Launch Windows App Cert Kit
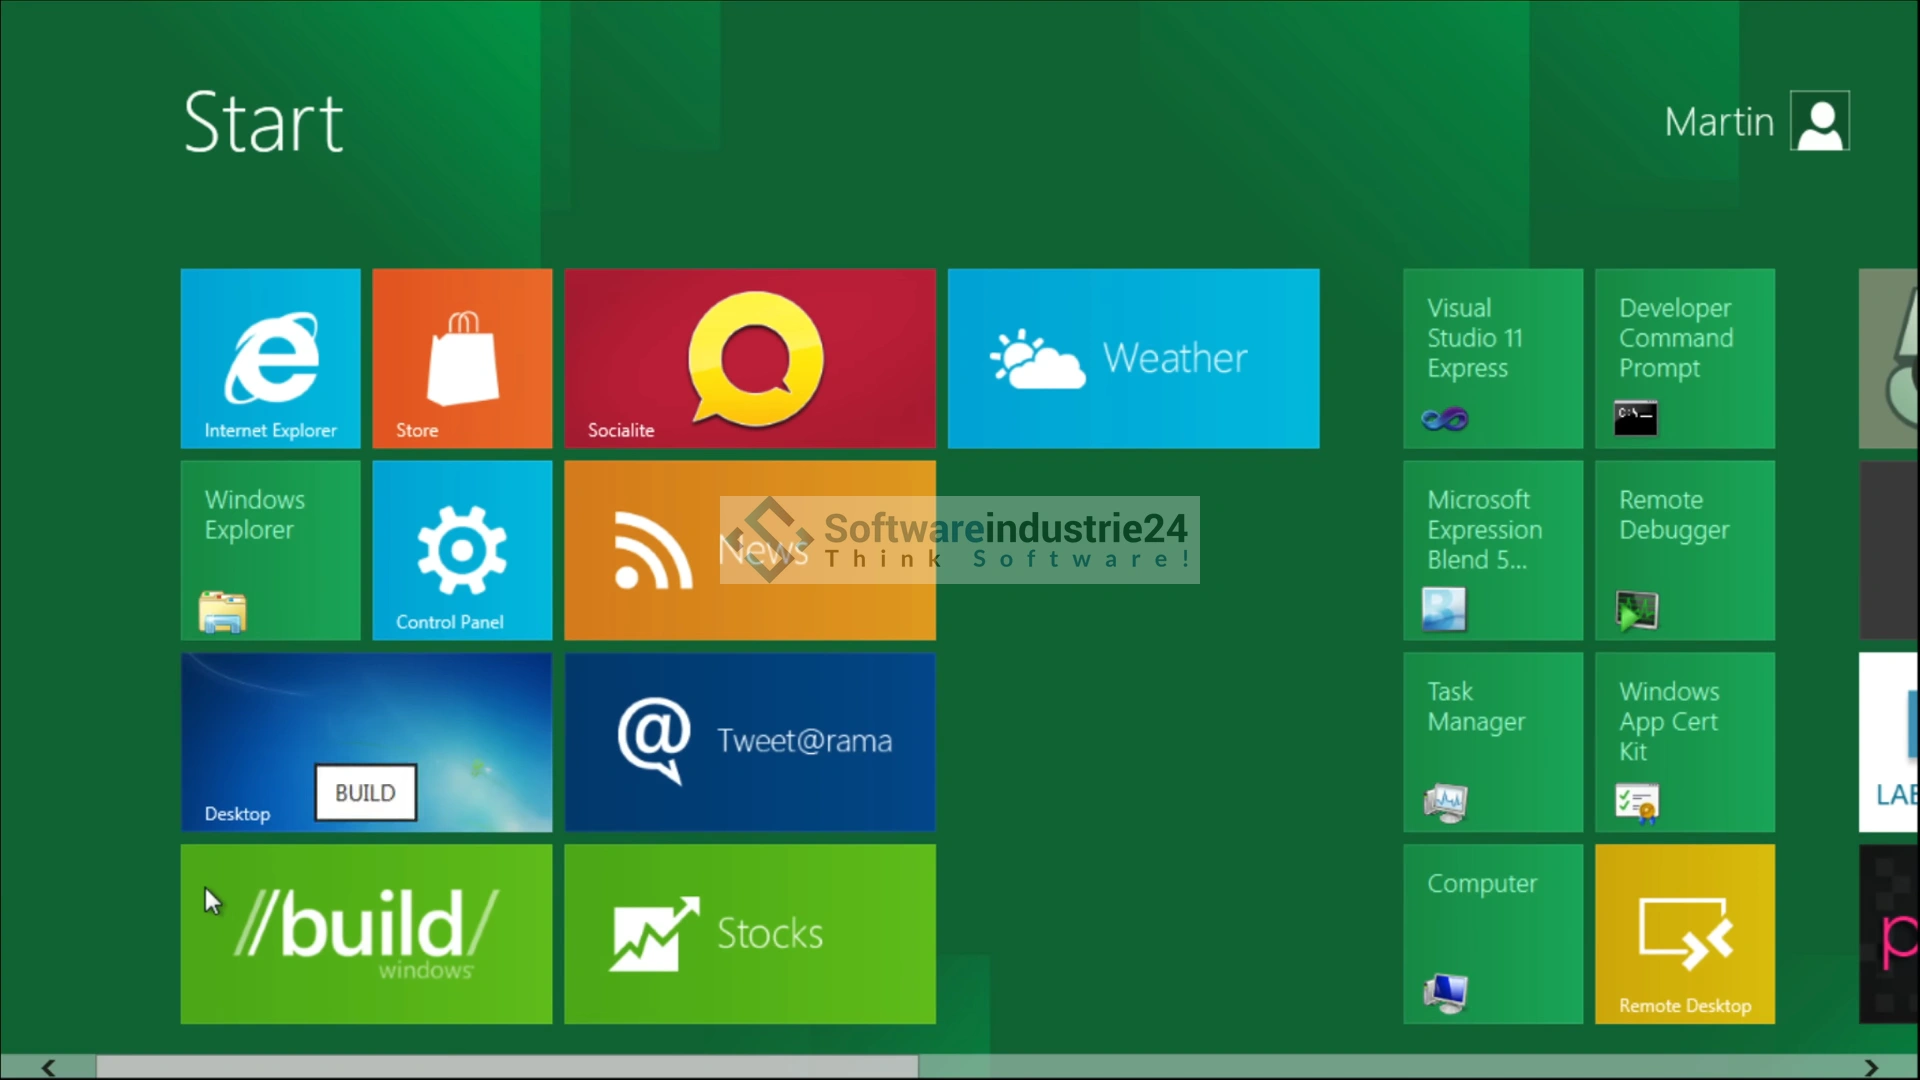 click(1685, 742)
